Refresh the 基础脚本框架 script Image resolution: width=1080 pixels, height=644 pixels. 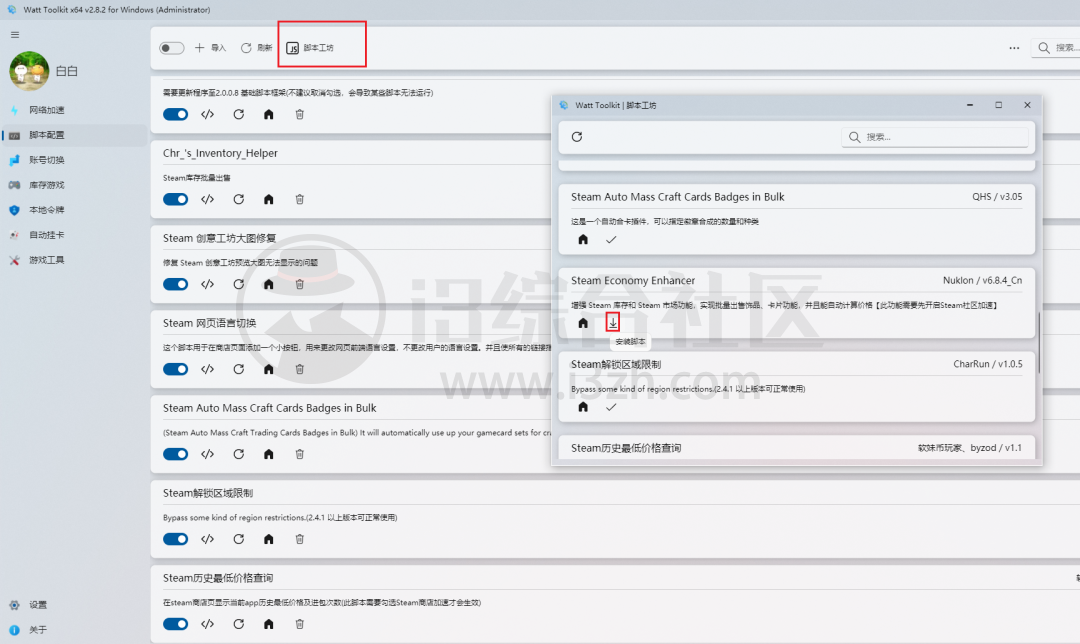(238, 114)
